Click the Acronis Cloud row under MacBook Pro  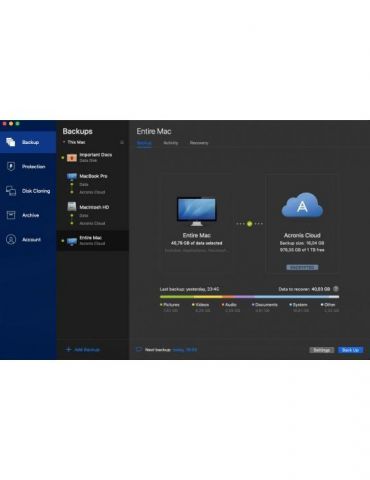coord(92,192)
